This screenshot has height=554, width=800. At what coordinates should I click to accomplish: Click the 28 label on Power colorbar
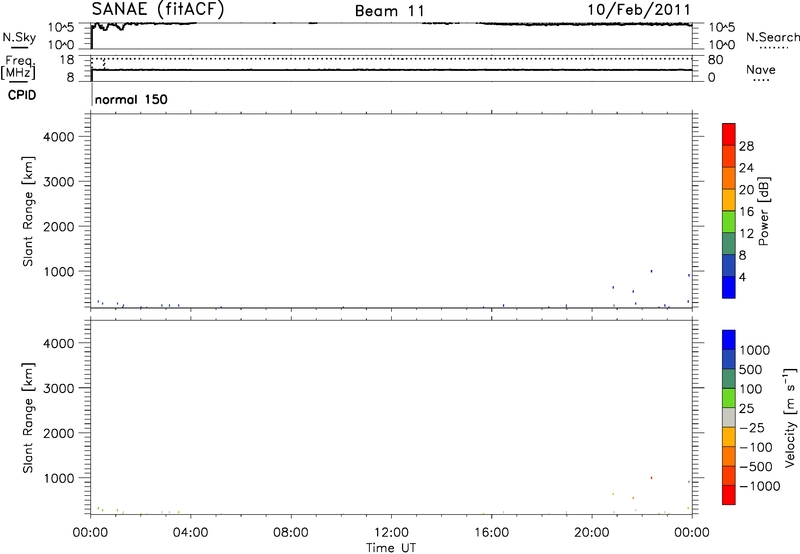coord(746,146)
